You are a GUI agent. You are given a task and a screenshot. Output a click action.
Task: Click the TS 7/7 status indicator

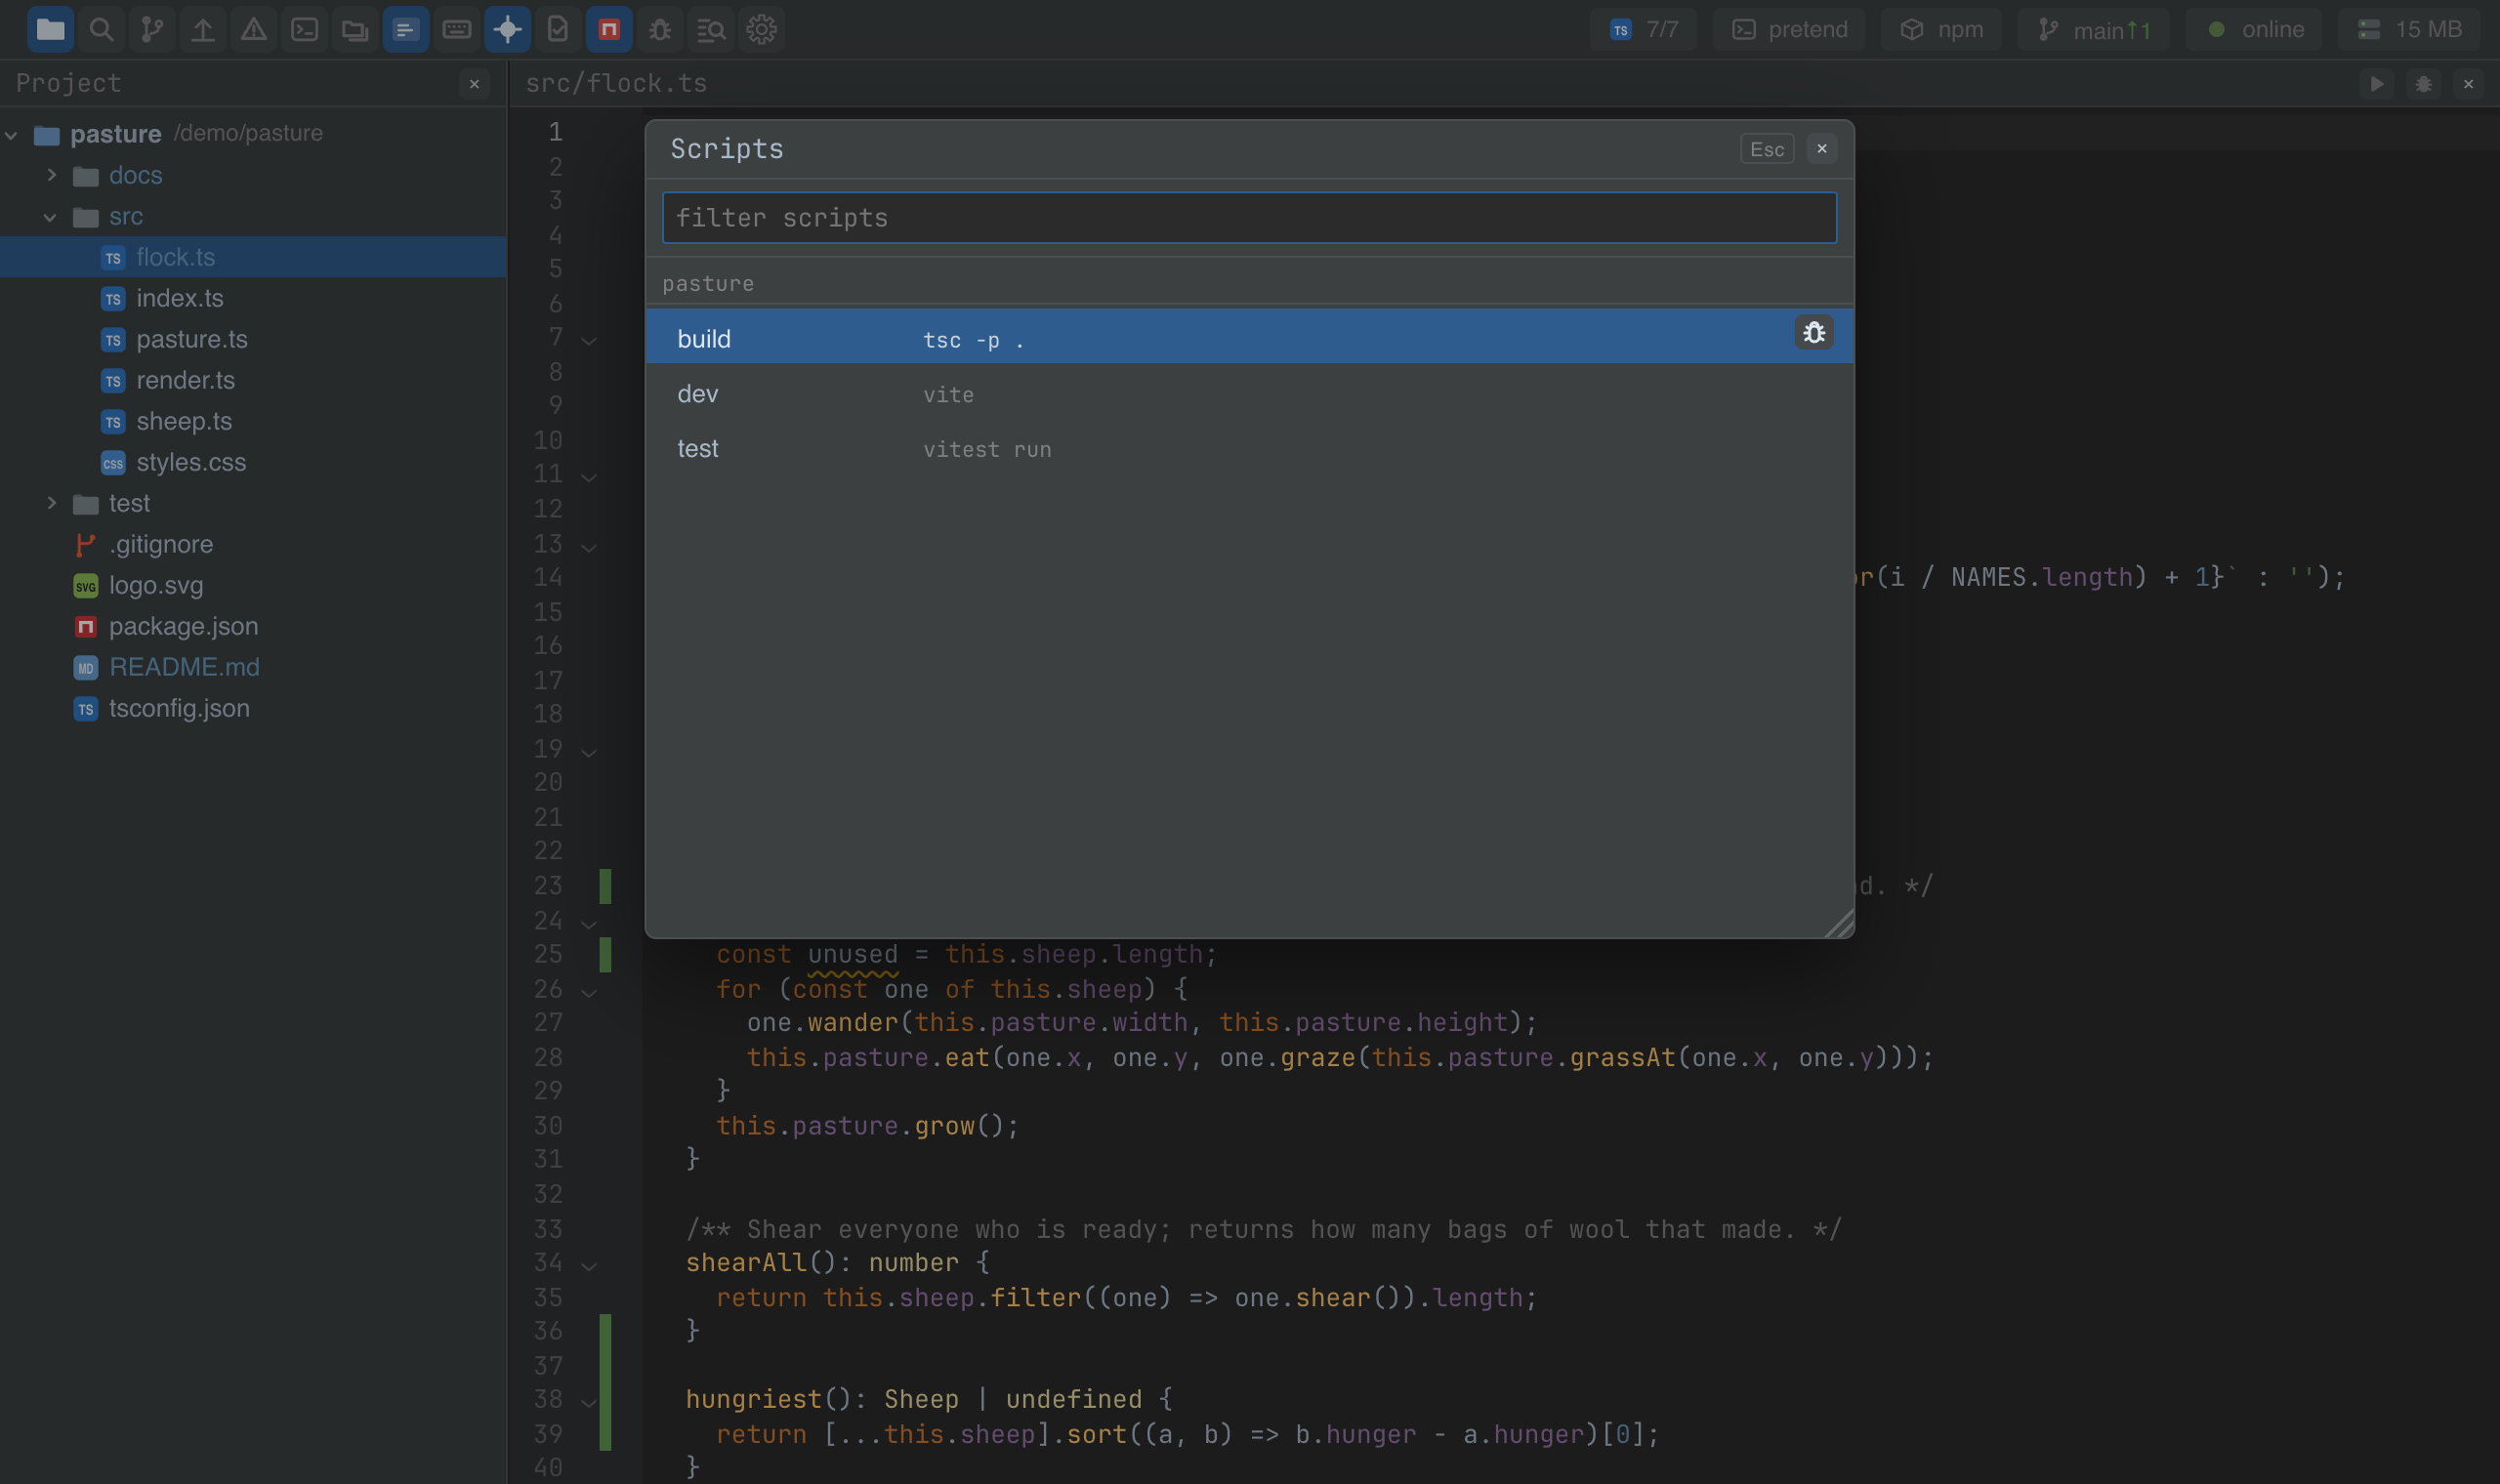click(1644, 29)
